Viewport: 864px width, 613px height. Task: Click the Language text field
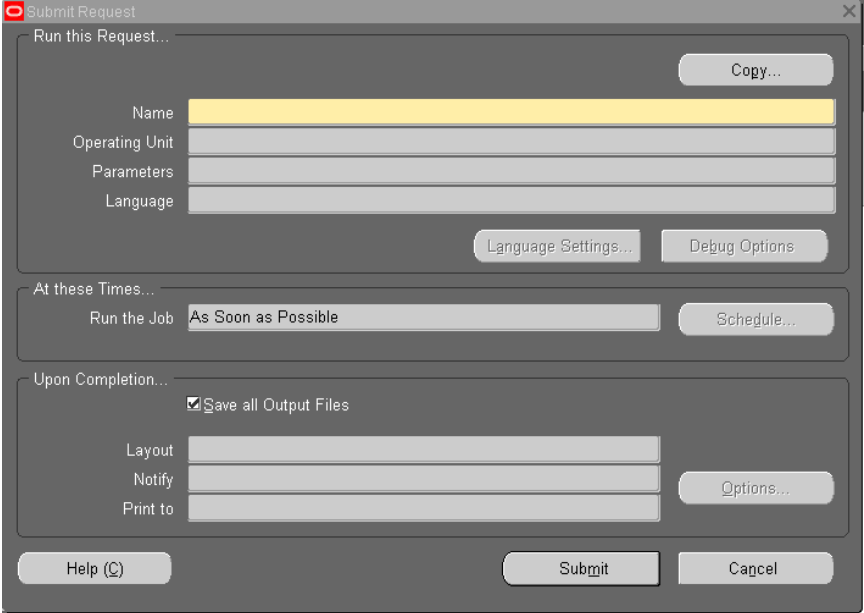510,201
